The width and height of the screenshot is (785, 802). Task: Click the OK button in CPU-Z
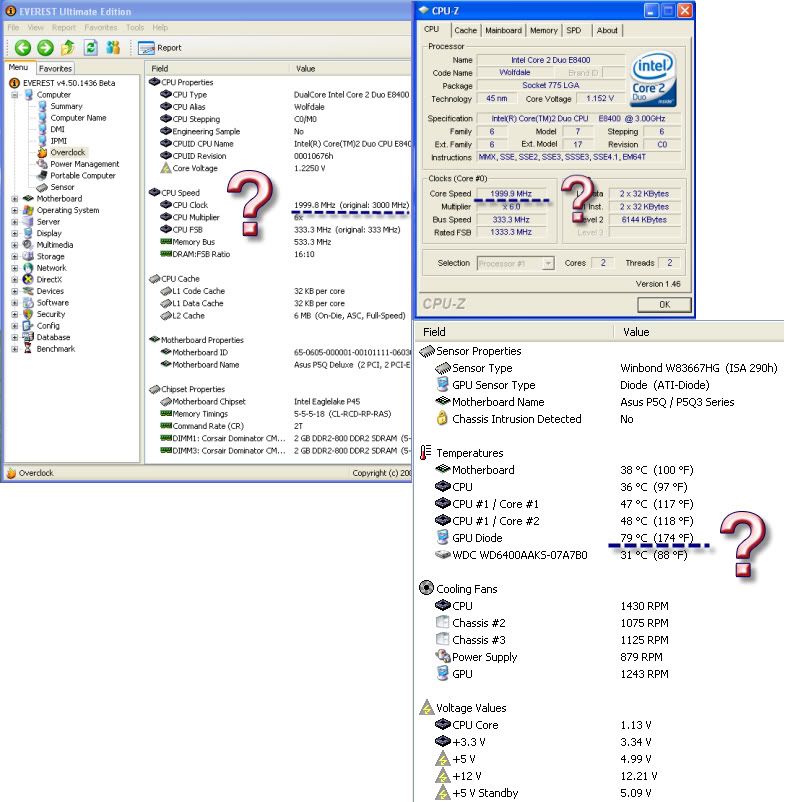coord(664,305)
